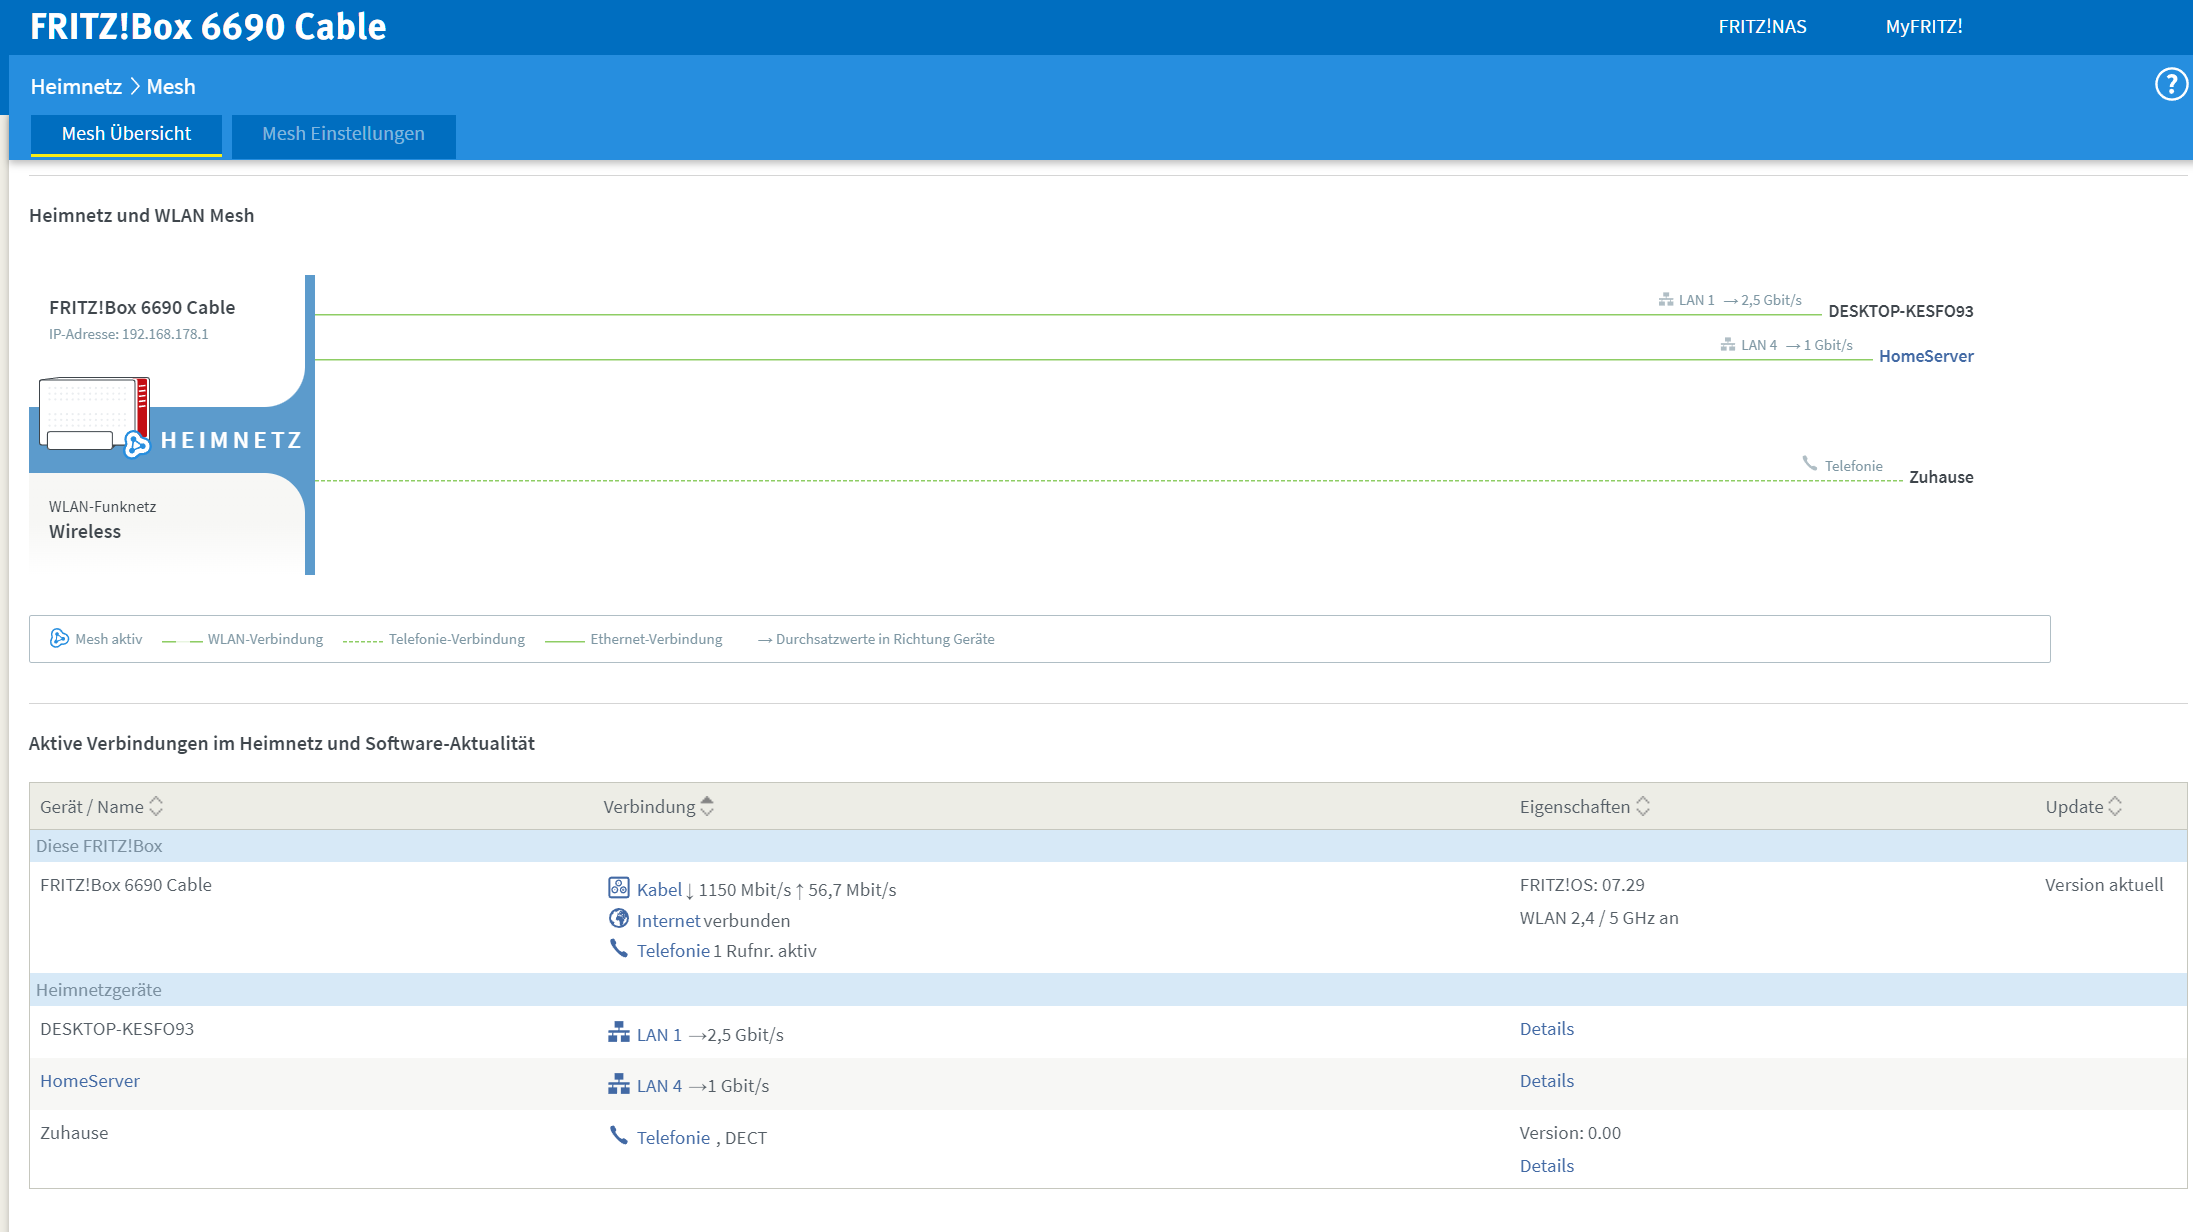The height and width of the screenshot is (1232, 2193).
Task: Click the mesh badge on router image
Action: pos(137,445)
